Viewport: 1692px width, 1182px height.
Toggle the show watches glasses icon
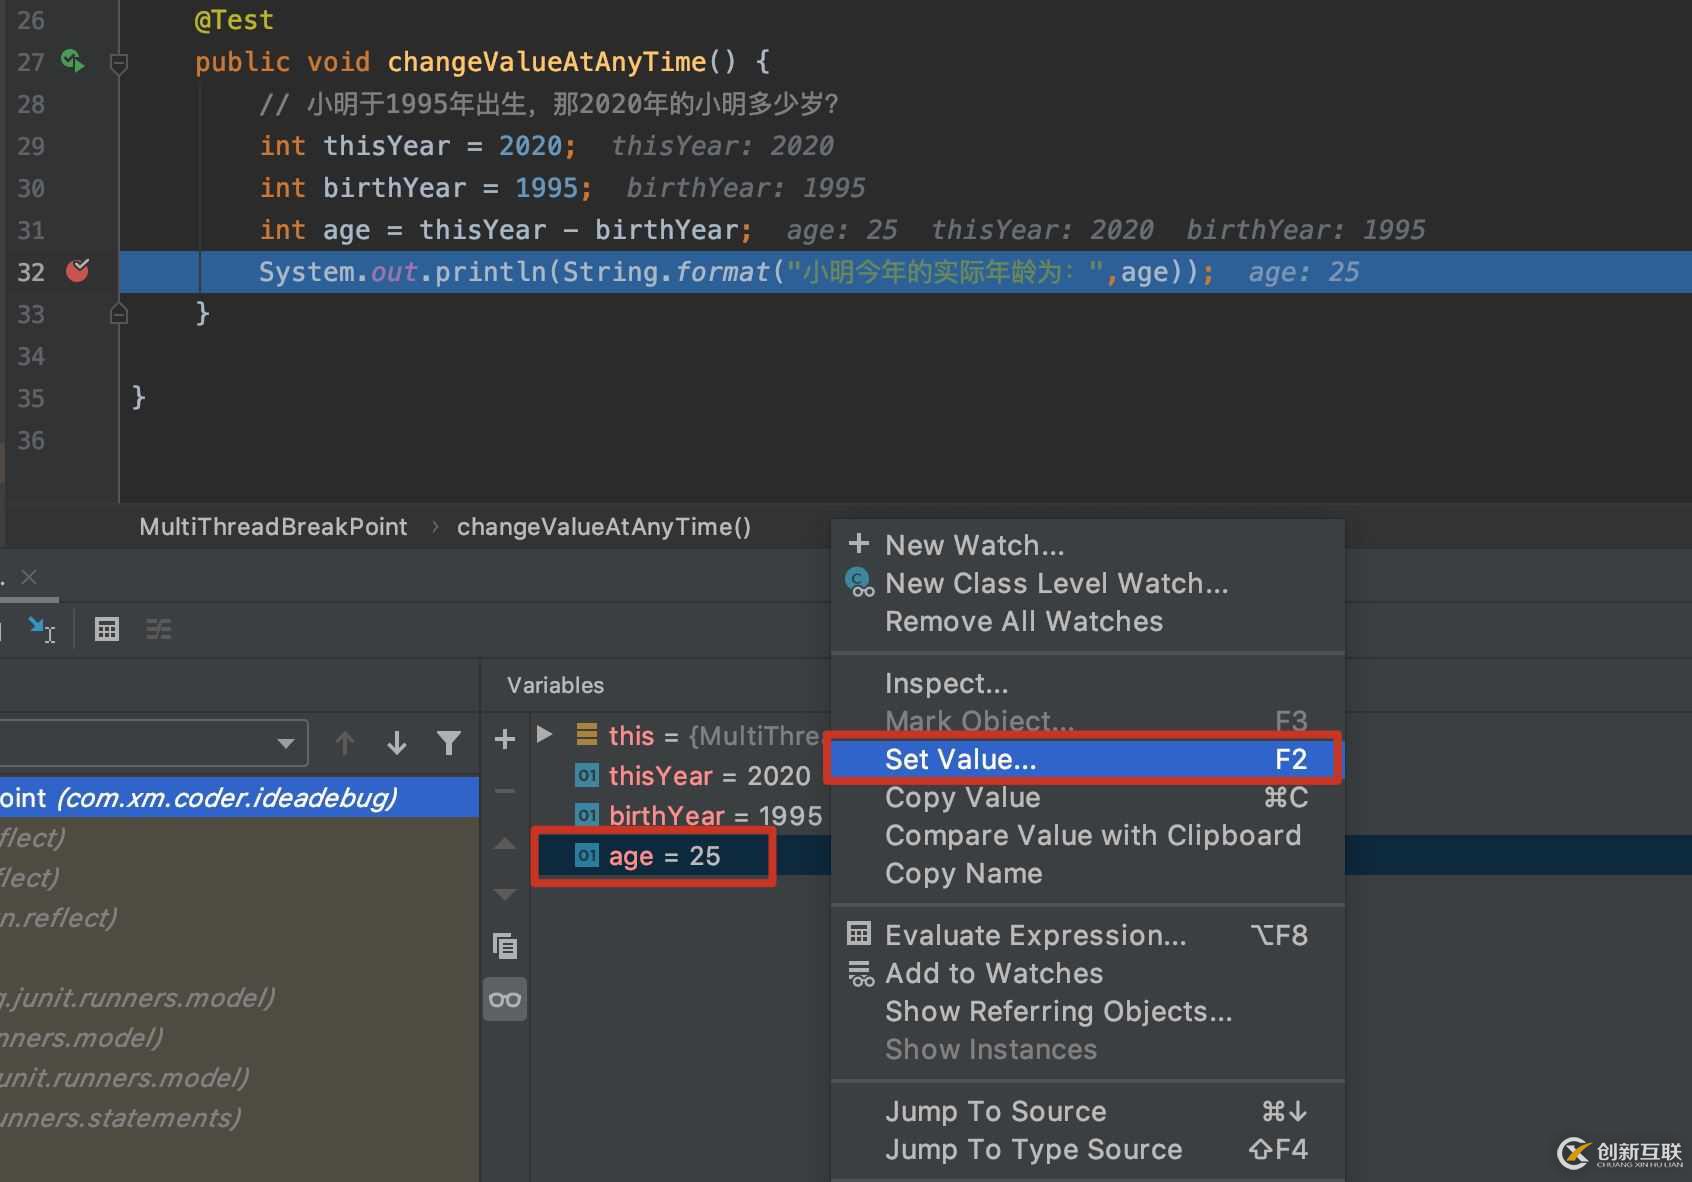point(505,999)
